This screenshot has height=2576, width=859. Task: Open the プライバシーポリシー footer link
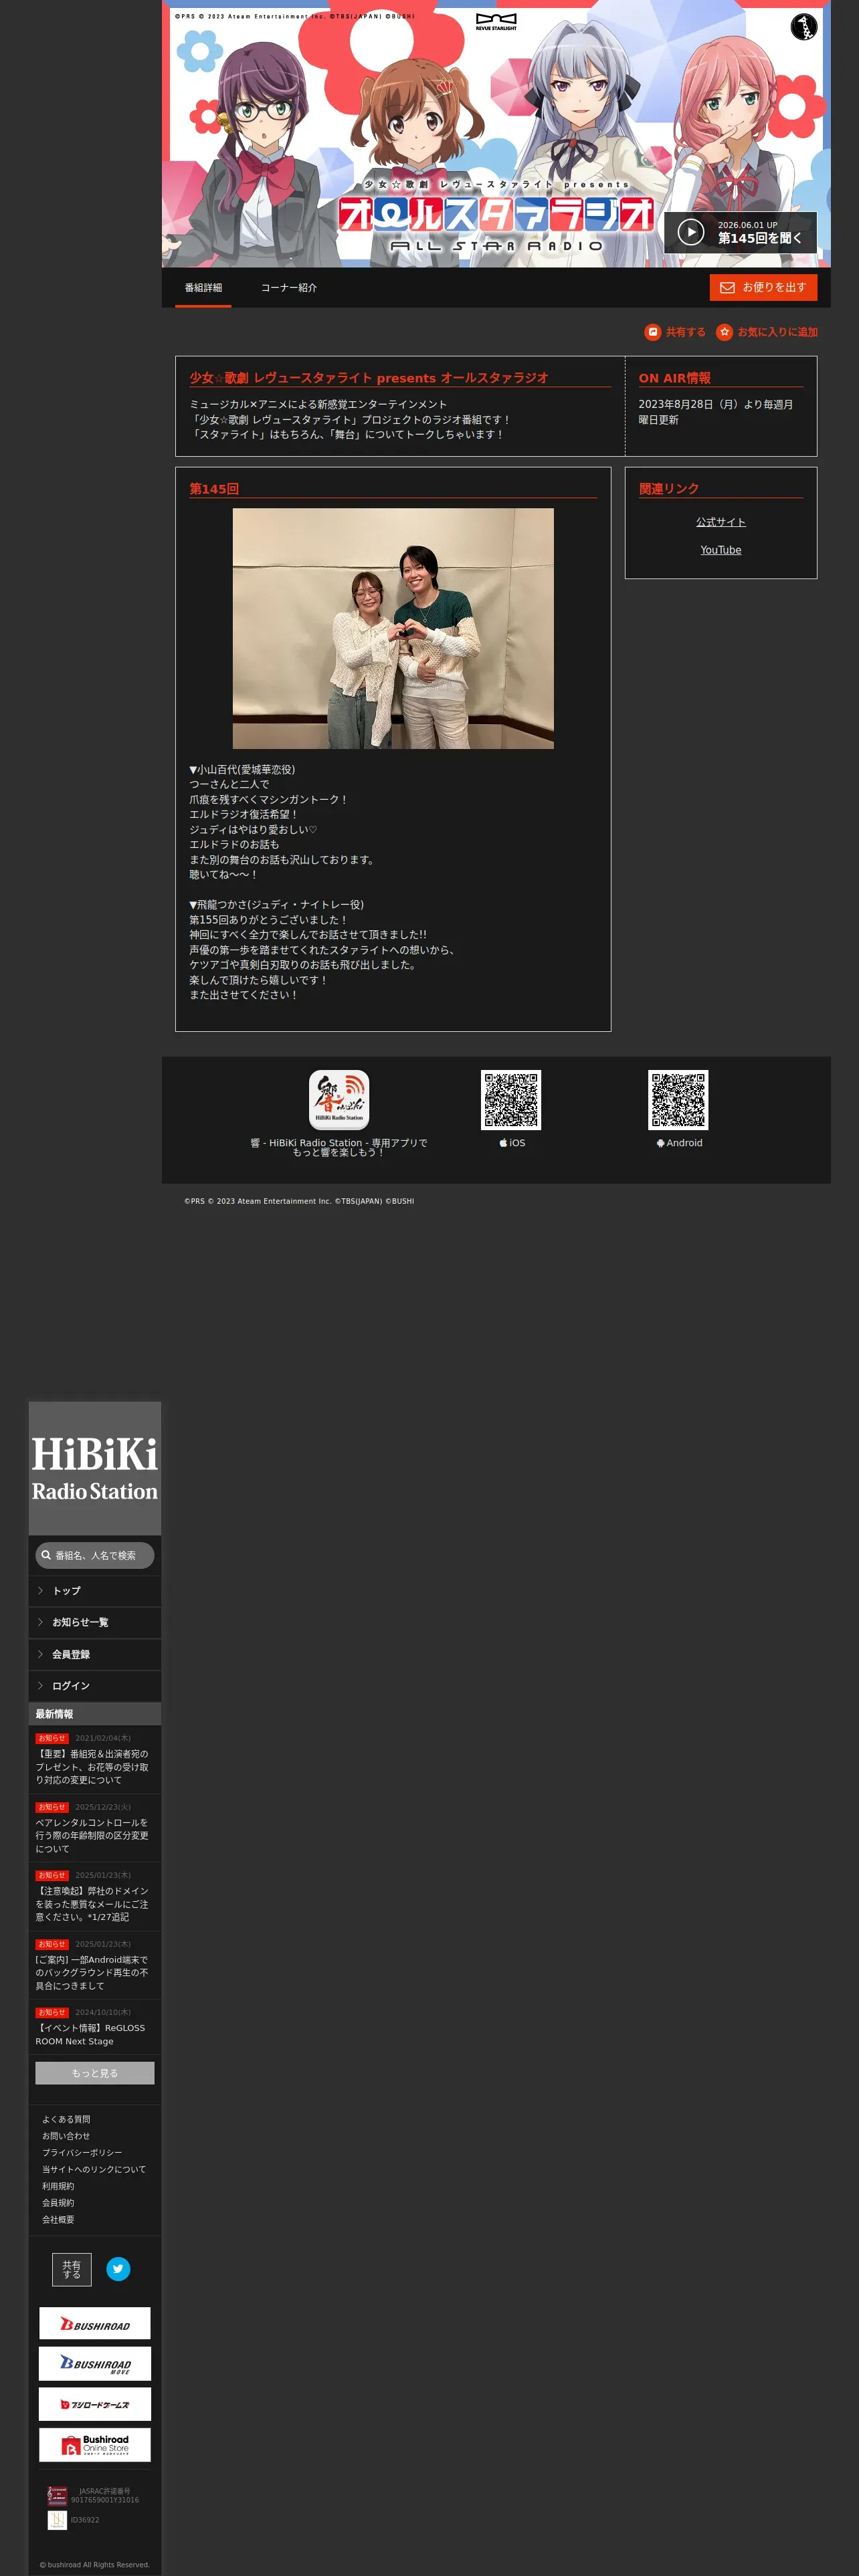(x=82, y=2152)
